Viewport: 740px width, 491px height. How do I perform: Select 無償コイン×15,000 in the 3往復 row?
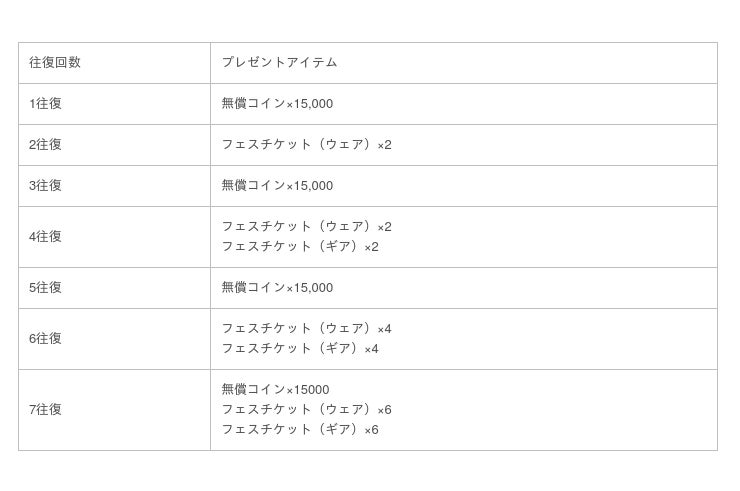tap(277, 186)
